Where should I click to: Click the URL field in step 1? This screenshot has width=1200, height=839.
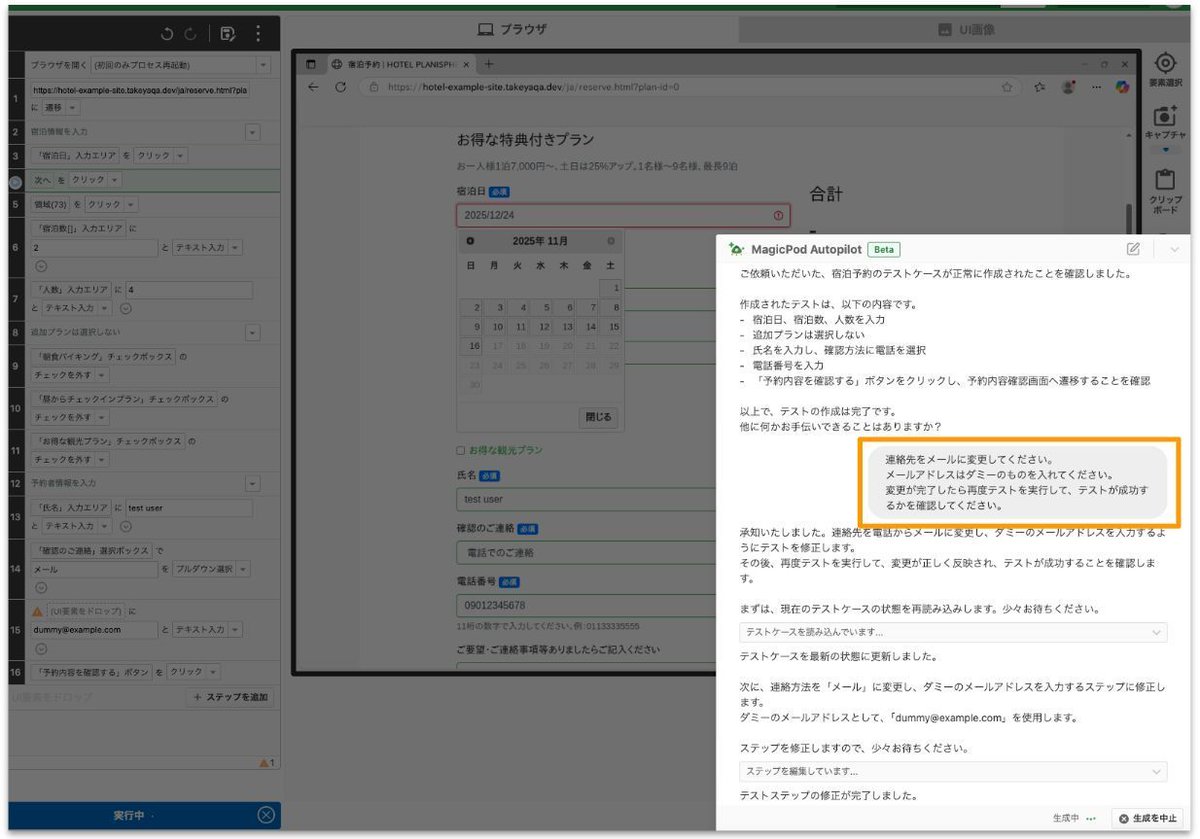coord(140,89)
